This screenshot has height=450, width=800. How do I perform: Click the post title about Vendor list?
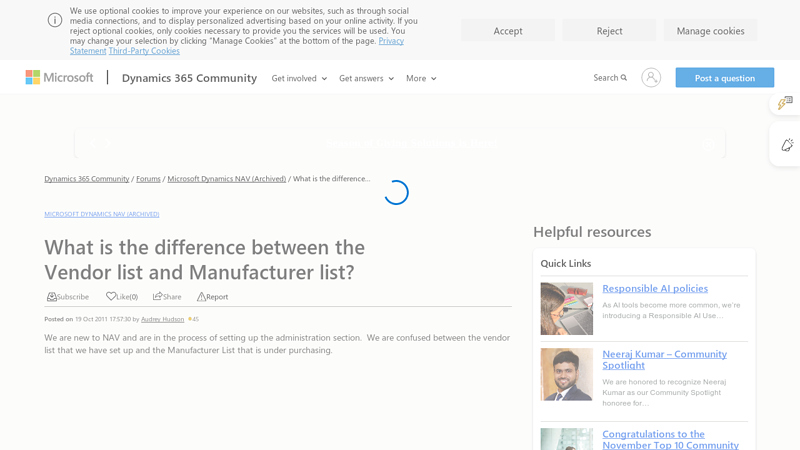(205, 260)
